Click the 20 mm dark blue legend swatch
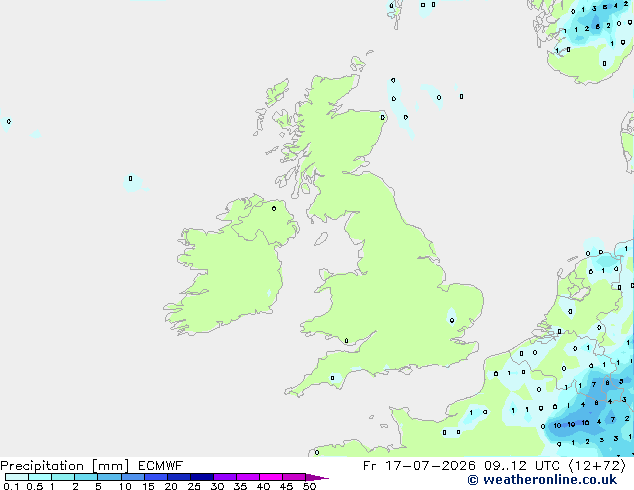634x490 pixels. [x=179, y=477]
